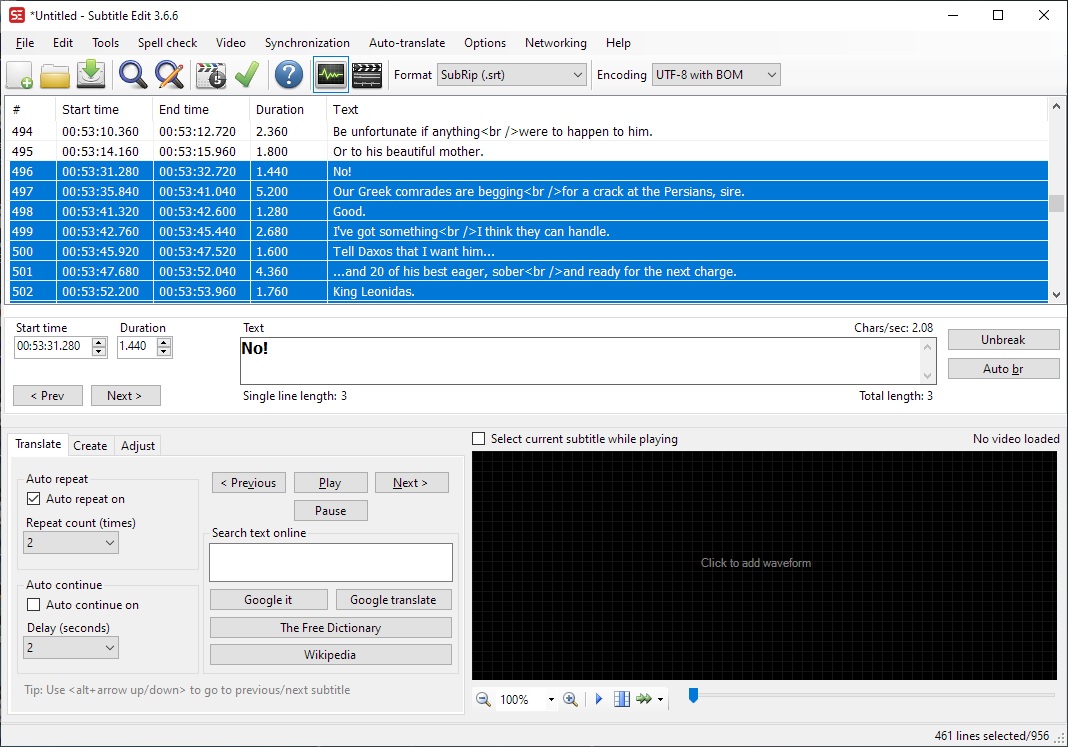Select subtitle row 502 King Leonidas
Screen dimensions: 1068x747
(529, 291)
